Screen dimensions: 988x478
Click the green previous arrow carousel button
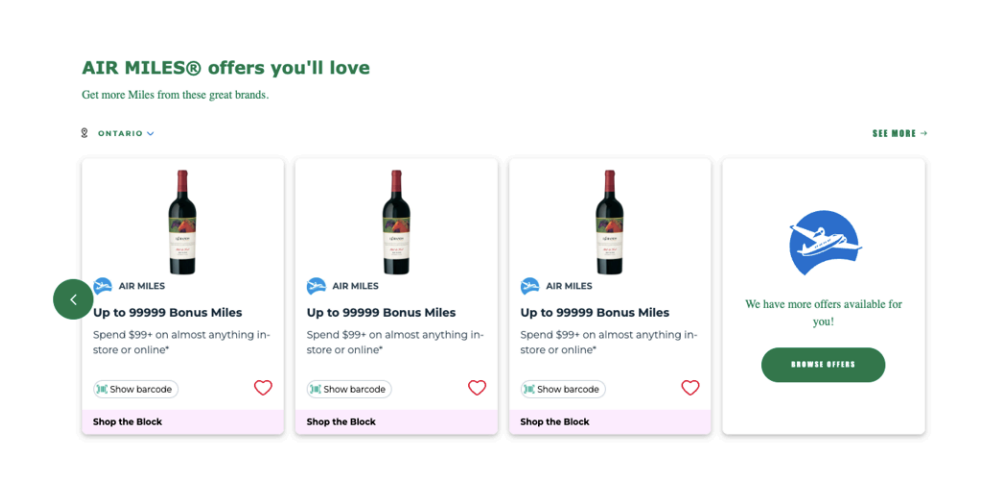click(x=73, y=299)
